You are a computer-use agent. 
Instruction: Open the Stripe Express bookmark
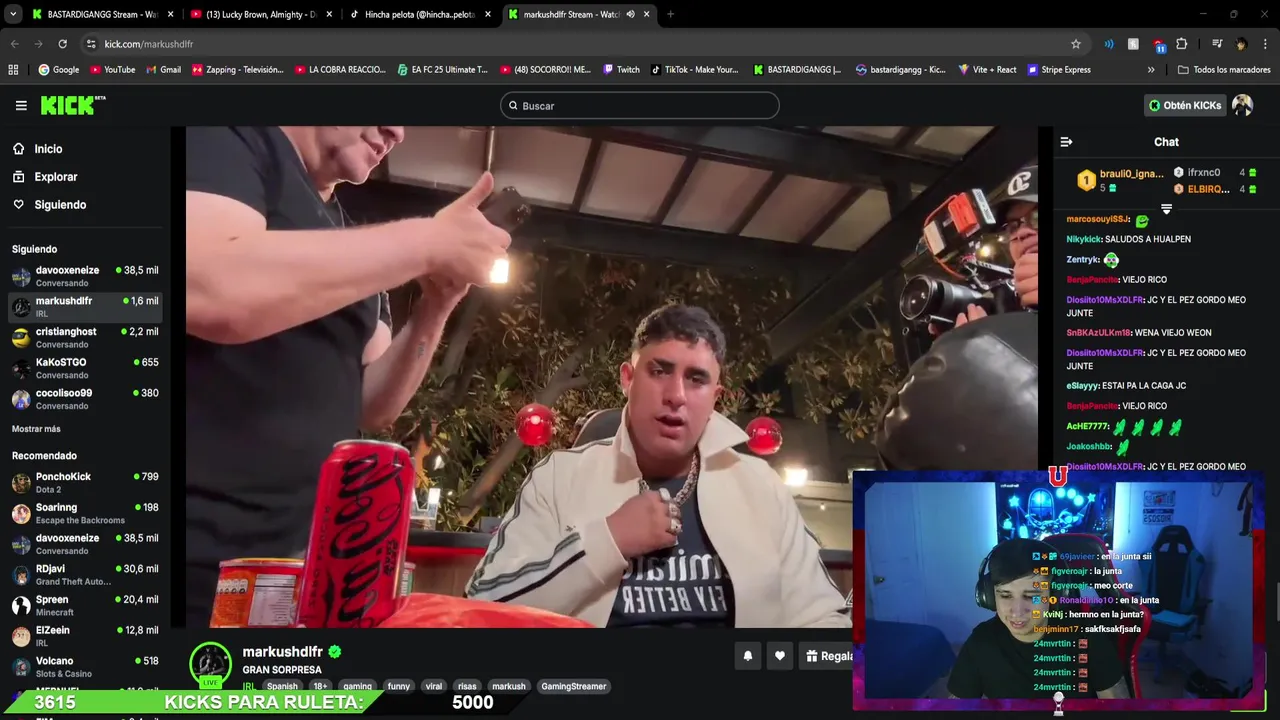pyautogui.click(x=1059, y=70)
